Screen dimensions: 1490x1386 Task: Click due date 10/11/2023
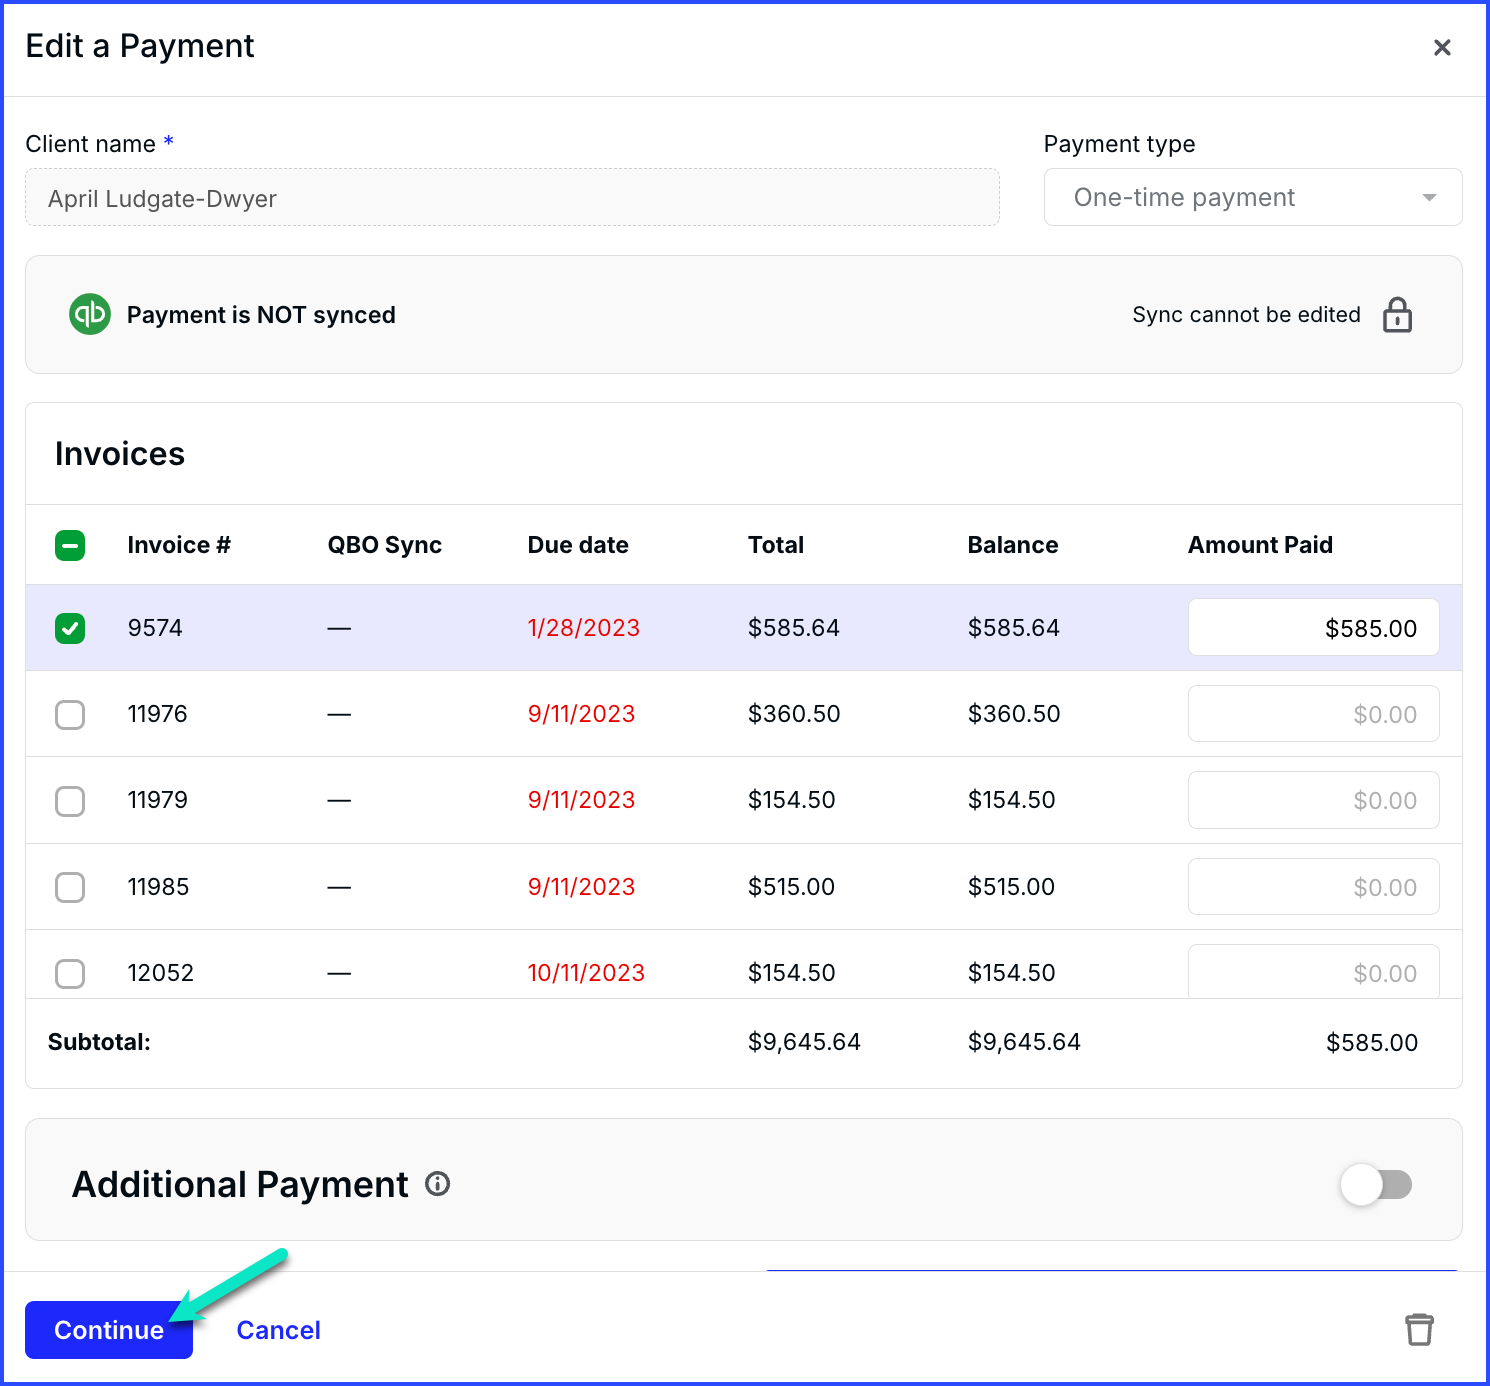[586, 973]
